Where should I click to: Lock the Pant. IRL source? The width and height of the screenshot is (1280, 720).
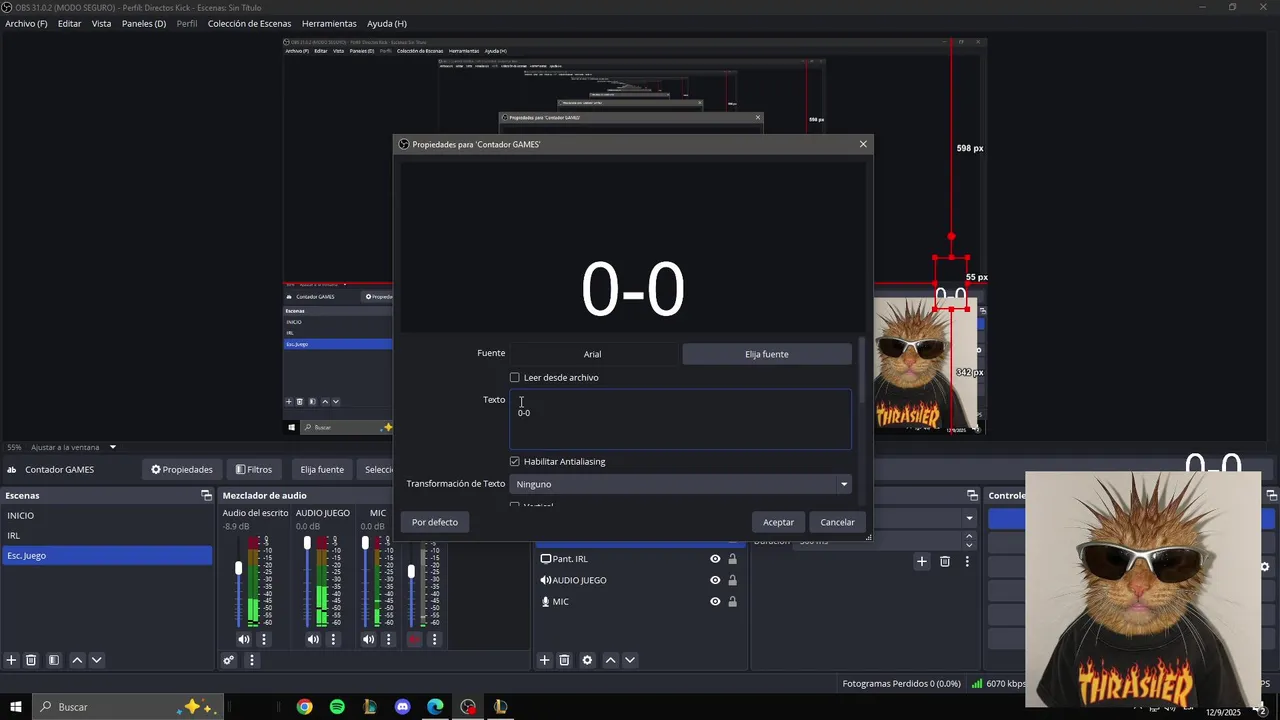[732, 559]
